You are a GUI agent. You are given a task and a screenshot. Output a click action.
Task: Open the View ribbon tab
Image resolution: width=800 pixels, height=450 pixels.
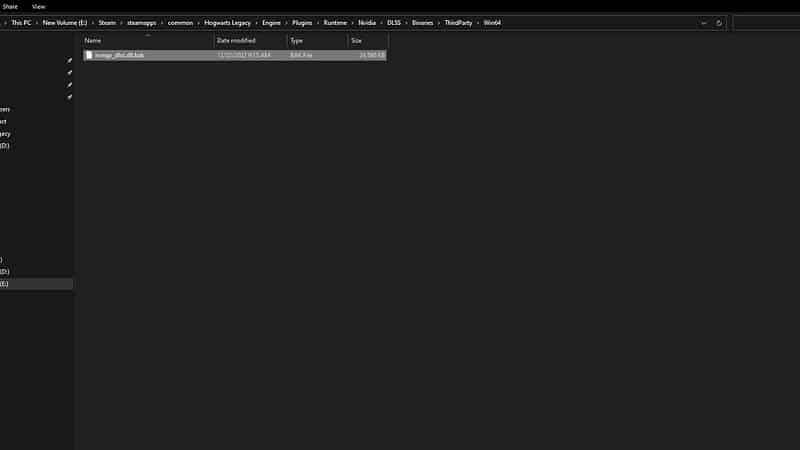point(38,6)
